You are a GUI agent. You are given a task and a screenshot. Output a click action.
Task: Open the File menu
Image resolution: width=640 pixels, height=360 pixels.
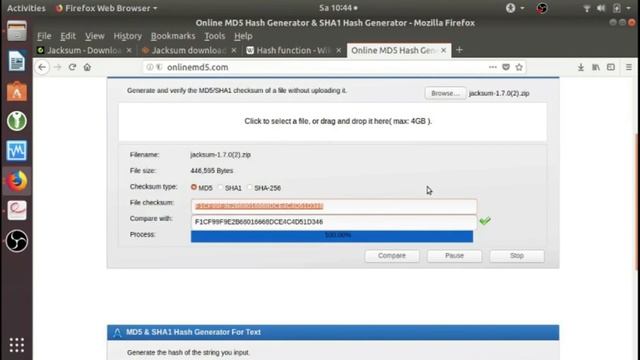44,36
